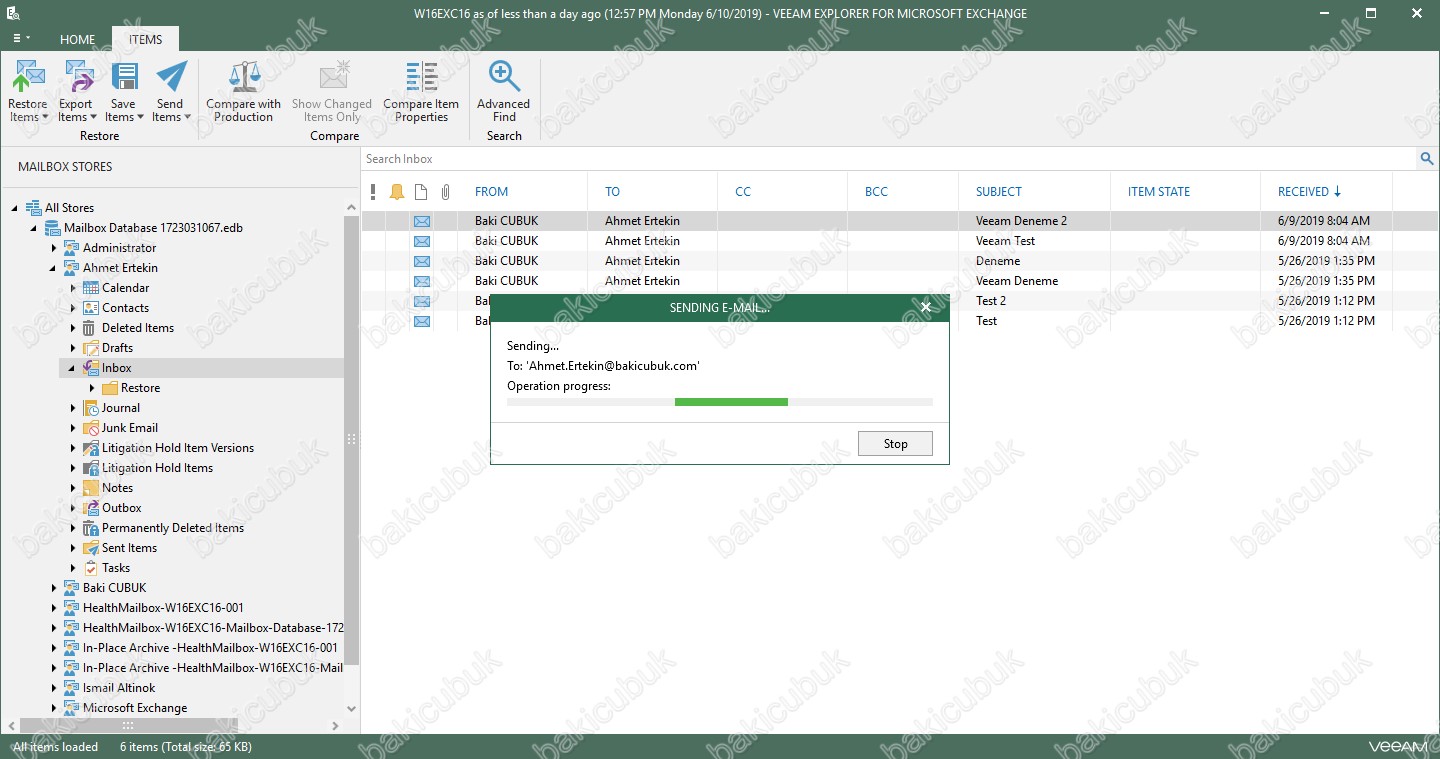
Task: Click the Sent Items folder icon
Action: pos(91,548)
